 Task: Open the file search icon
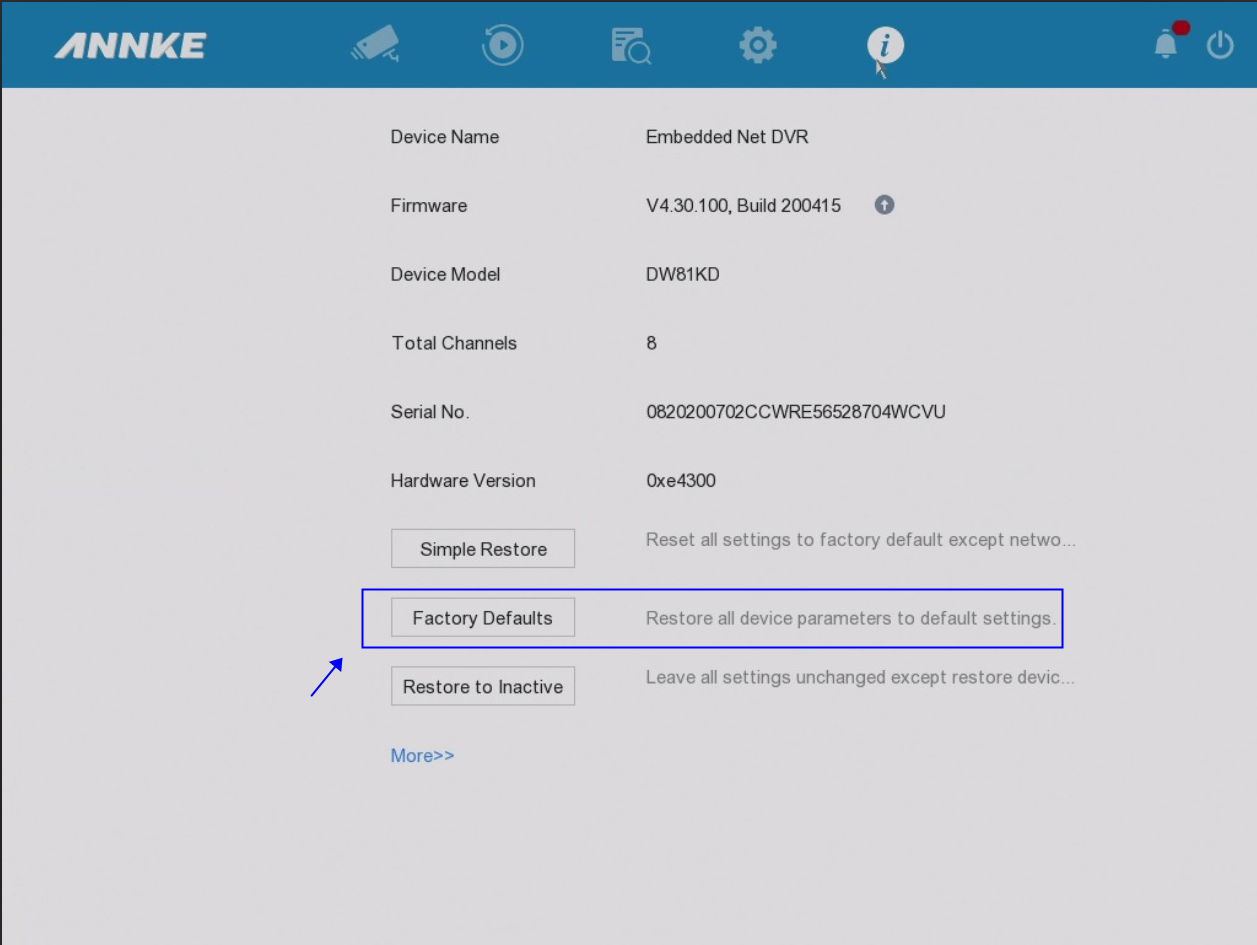coord(631,46)
